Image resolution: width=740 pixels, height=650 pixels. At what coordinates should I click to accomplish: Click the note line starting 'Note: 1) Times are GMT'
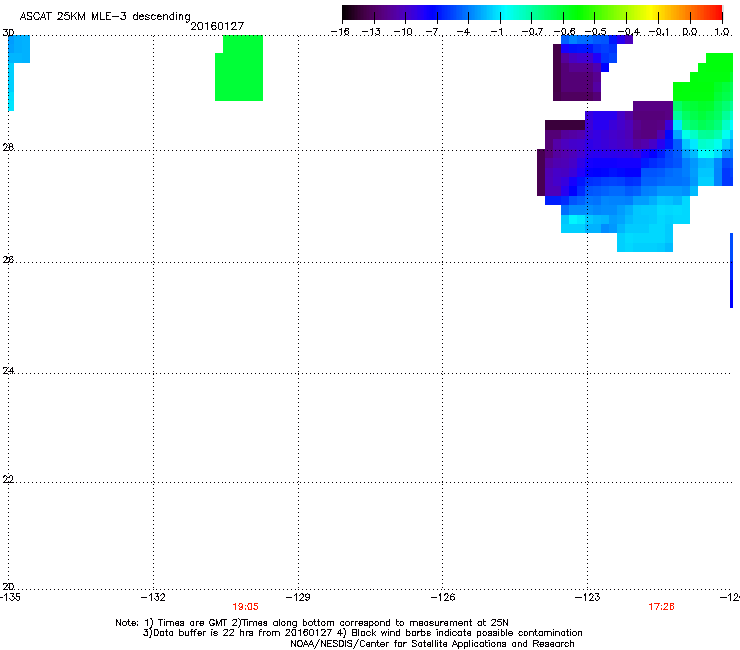[x=312, y=623]
